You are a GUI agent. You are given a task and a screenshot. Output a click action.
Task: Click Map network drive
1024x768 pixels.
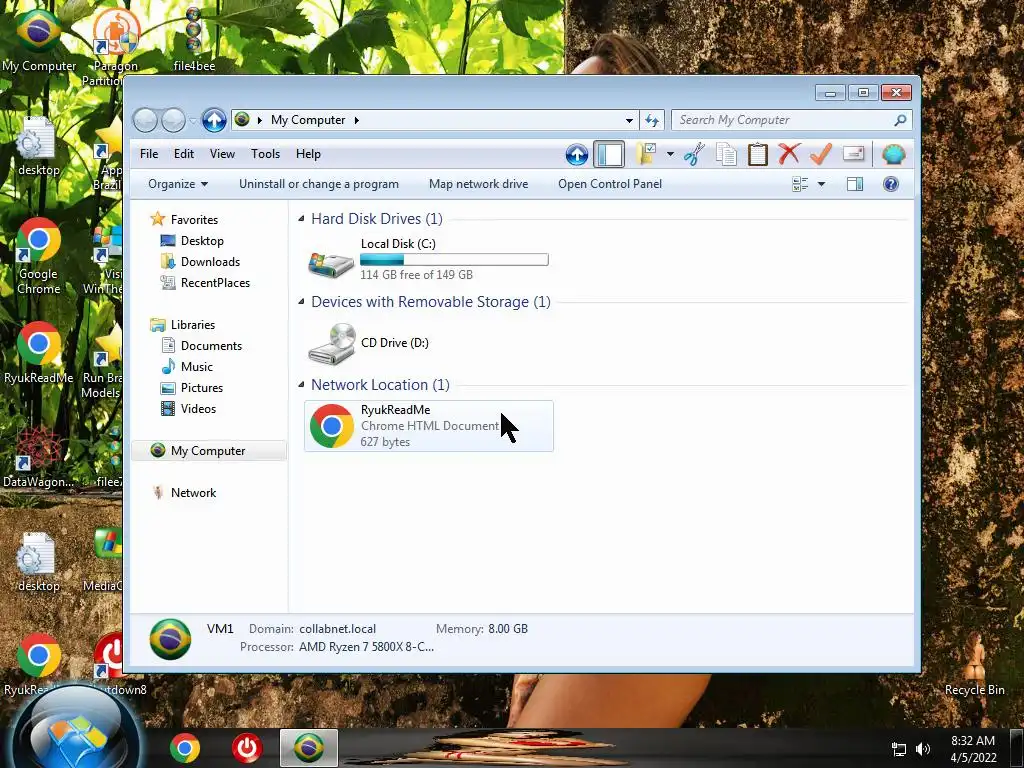tap(478, 184)
